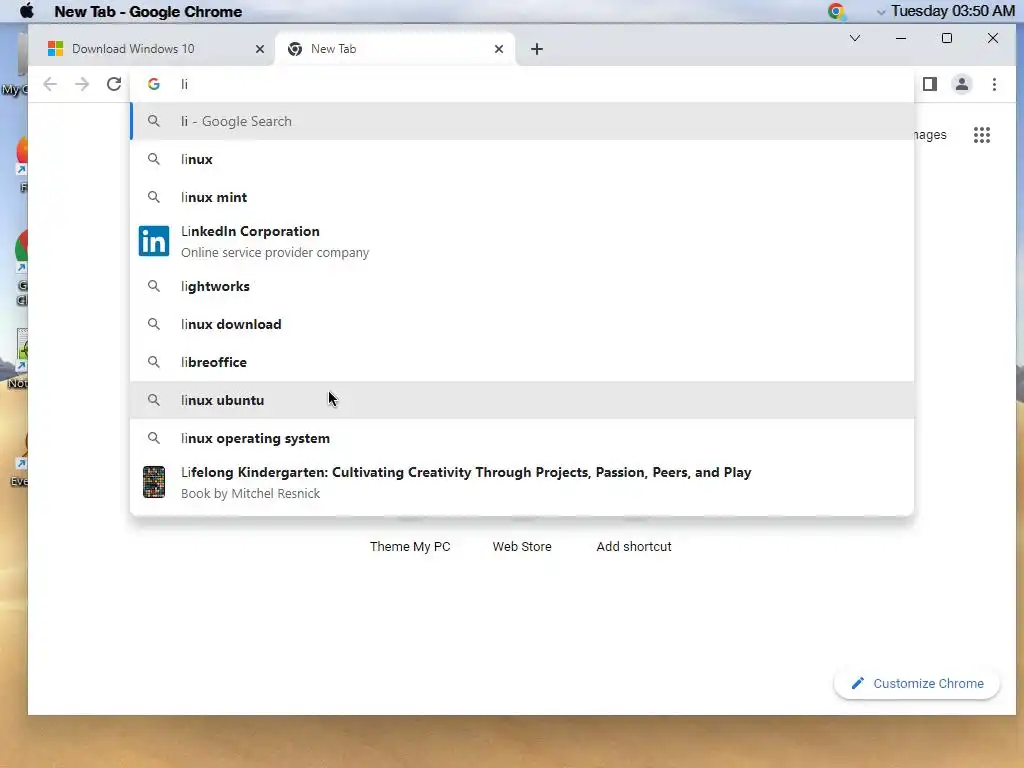The height and width of the screenshot is (768, 1024).
Task: Click search icon beside 'linux operating system'
Action: (154, 438)
